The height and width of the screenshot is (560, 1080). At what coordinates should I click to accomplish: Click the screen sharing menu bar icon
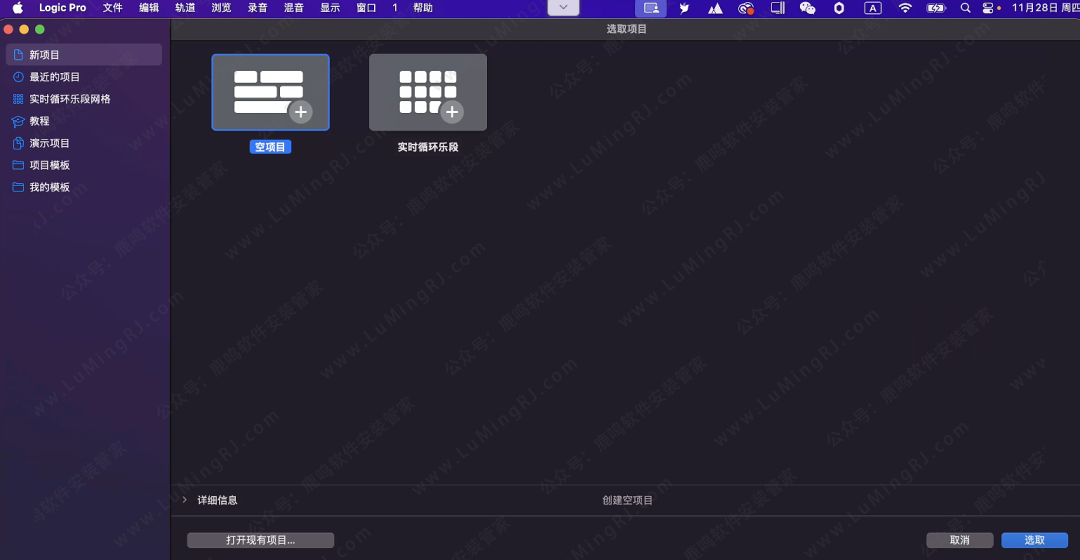point(651,8)
